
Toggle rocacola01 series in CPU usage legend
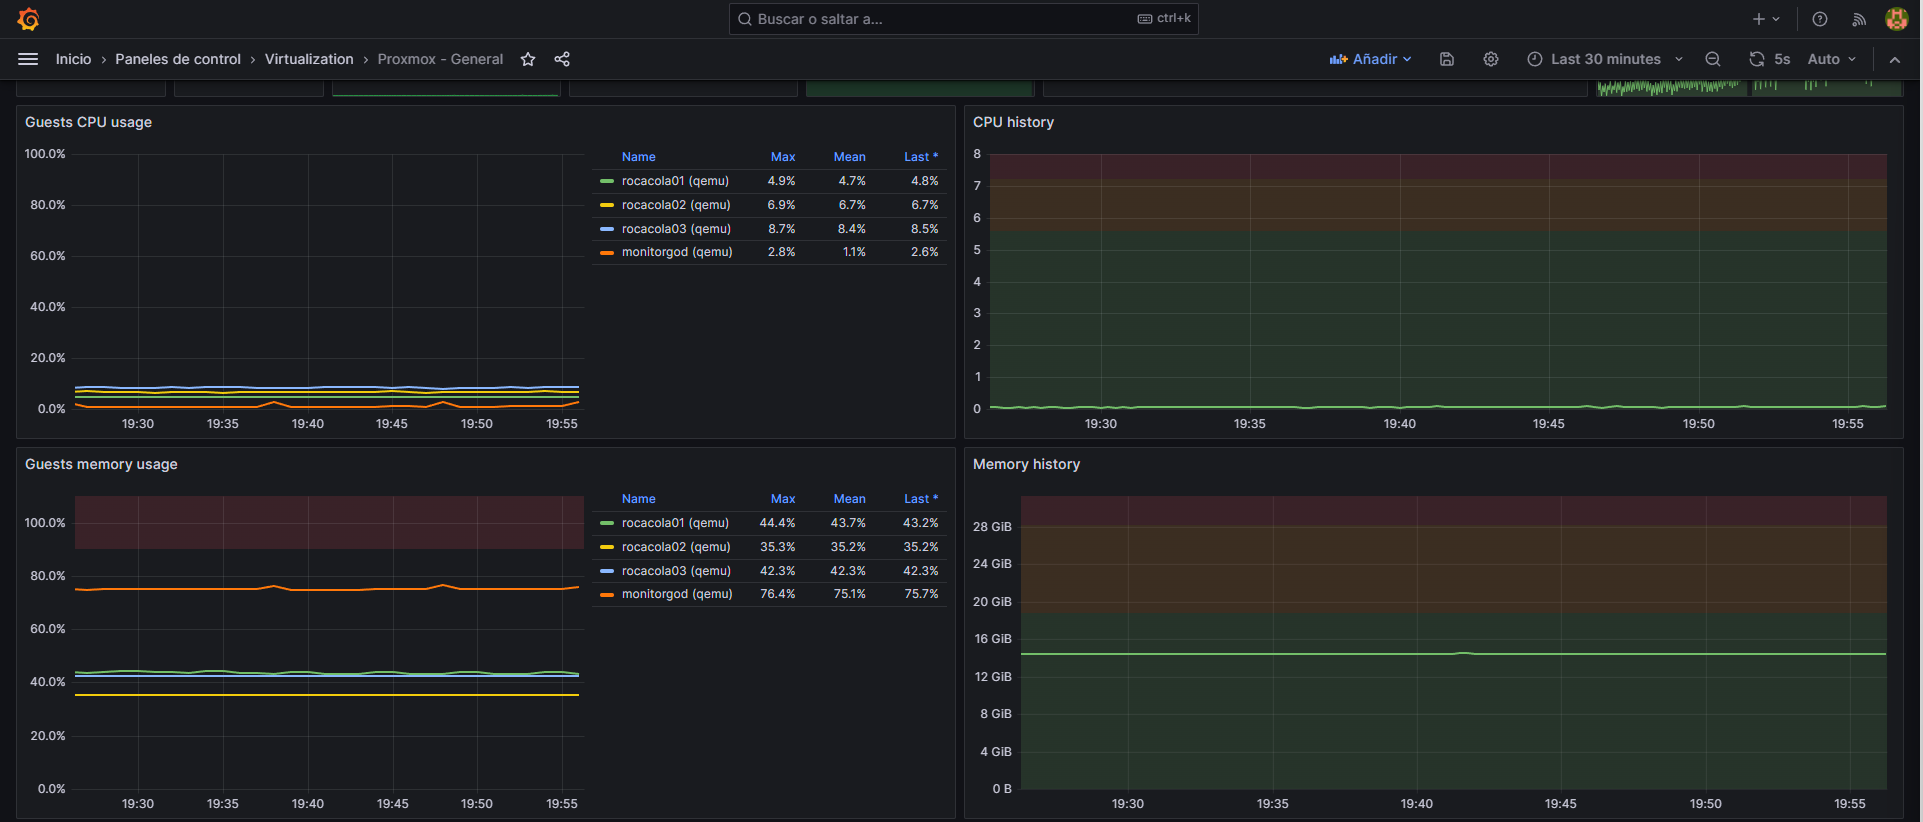(674, 181)
